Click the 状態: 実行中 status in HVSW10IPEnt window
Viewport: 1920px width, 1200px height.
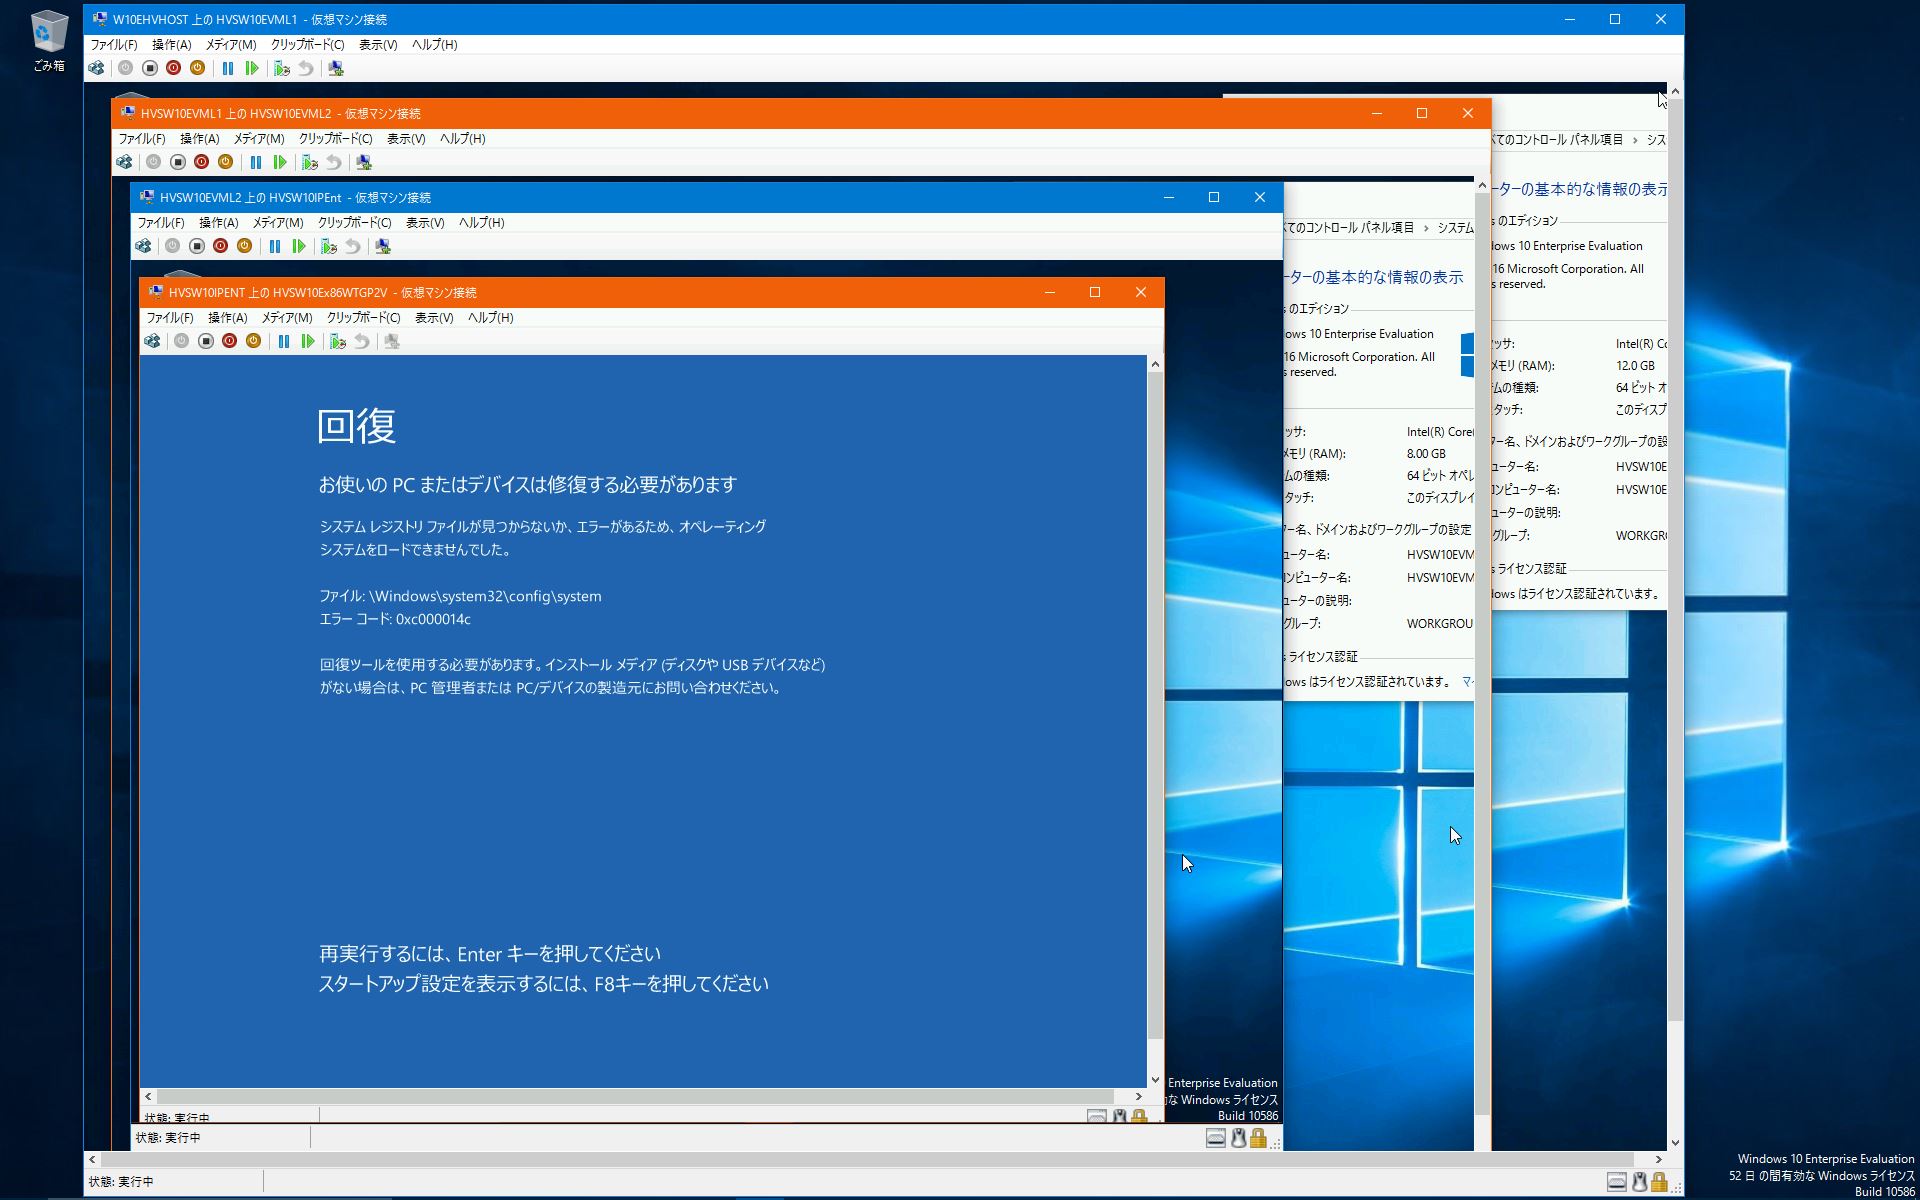(168, 1138)
